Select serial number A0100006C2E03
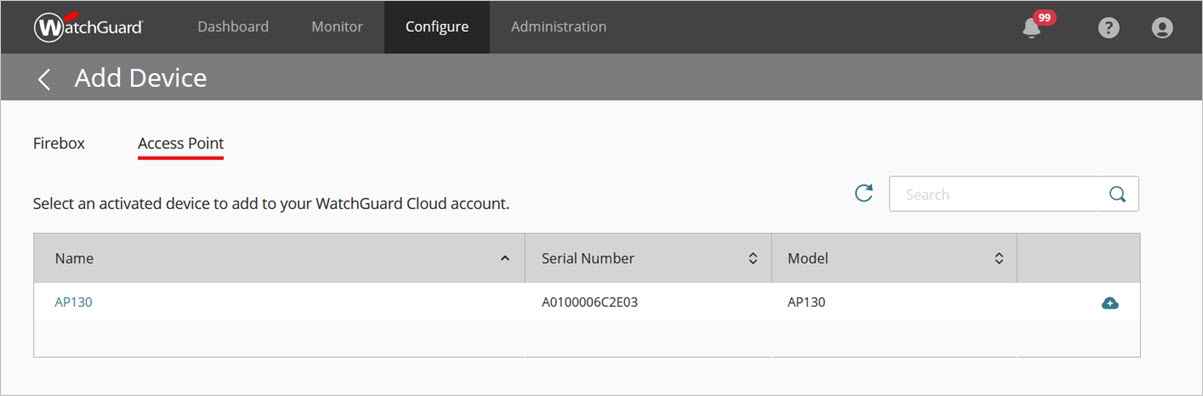The image size is (1203, 396). (590, 302)
